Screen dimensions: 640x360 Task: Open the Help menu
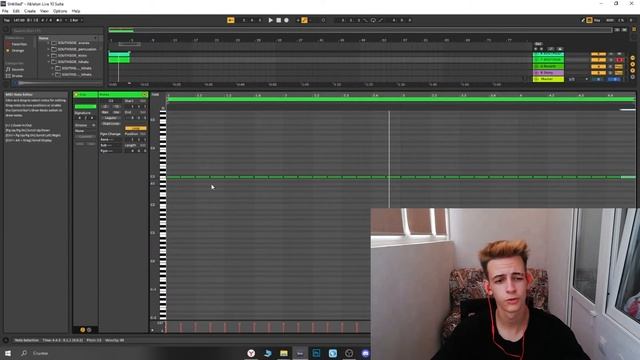76,11
